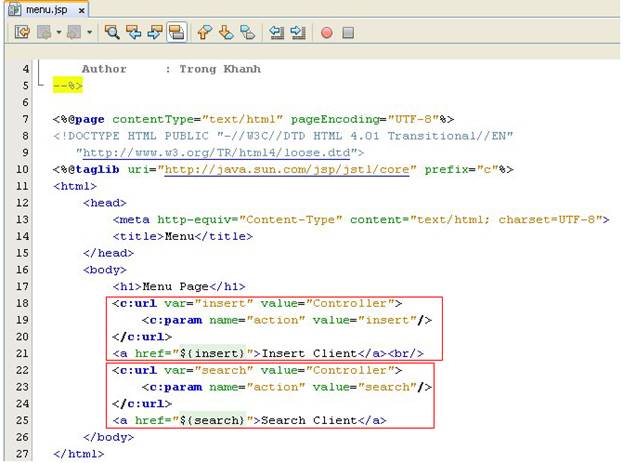Click the </c:url> on line 20

tap(142, 337)
